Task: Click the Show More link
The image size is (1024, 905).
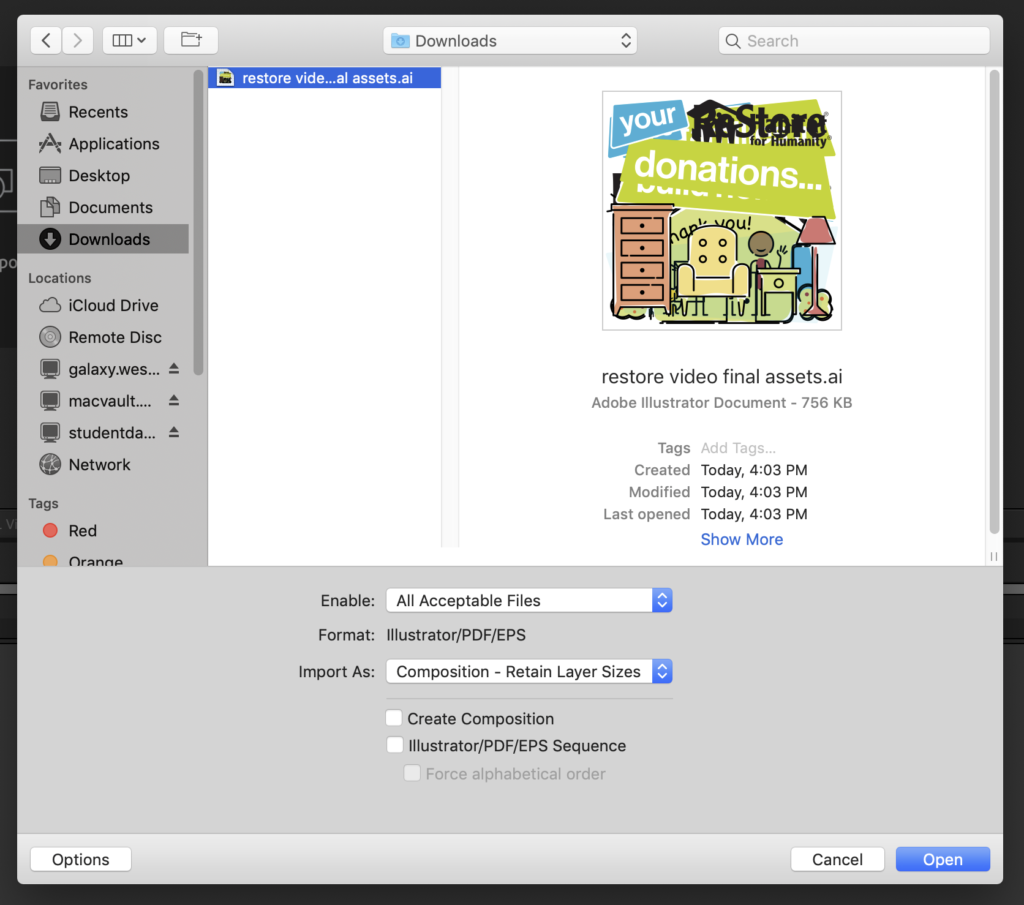Action: point(741,539)
